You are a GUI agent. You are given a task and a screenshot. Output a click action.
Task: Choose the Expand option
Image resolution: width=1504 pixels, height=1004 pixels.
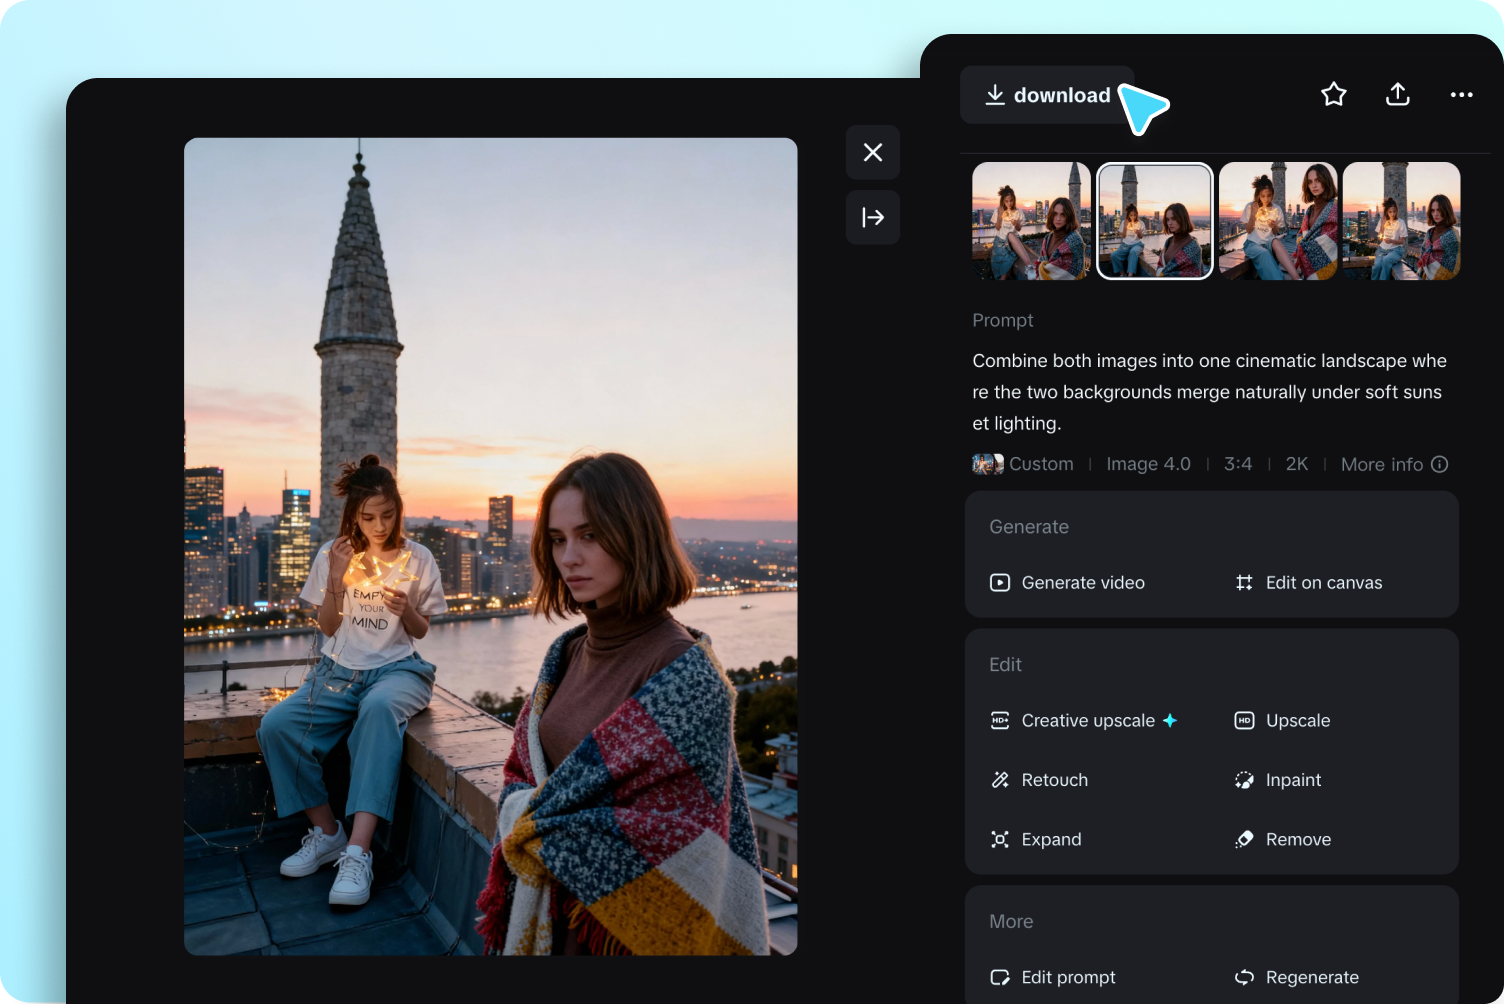tap(1036, 839)
